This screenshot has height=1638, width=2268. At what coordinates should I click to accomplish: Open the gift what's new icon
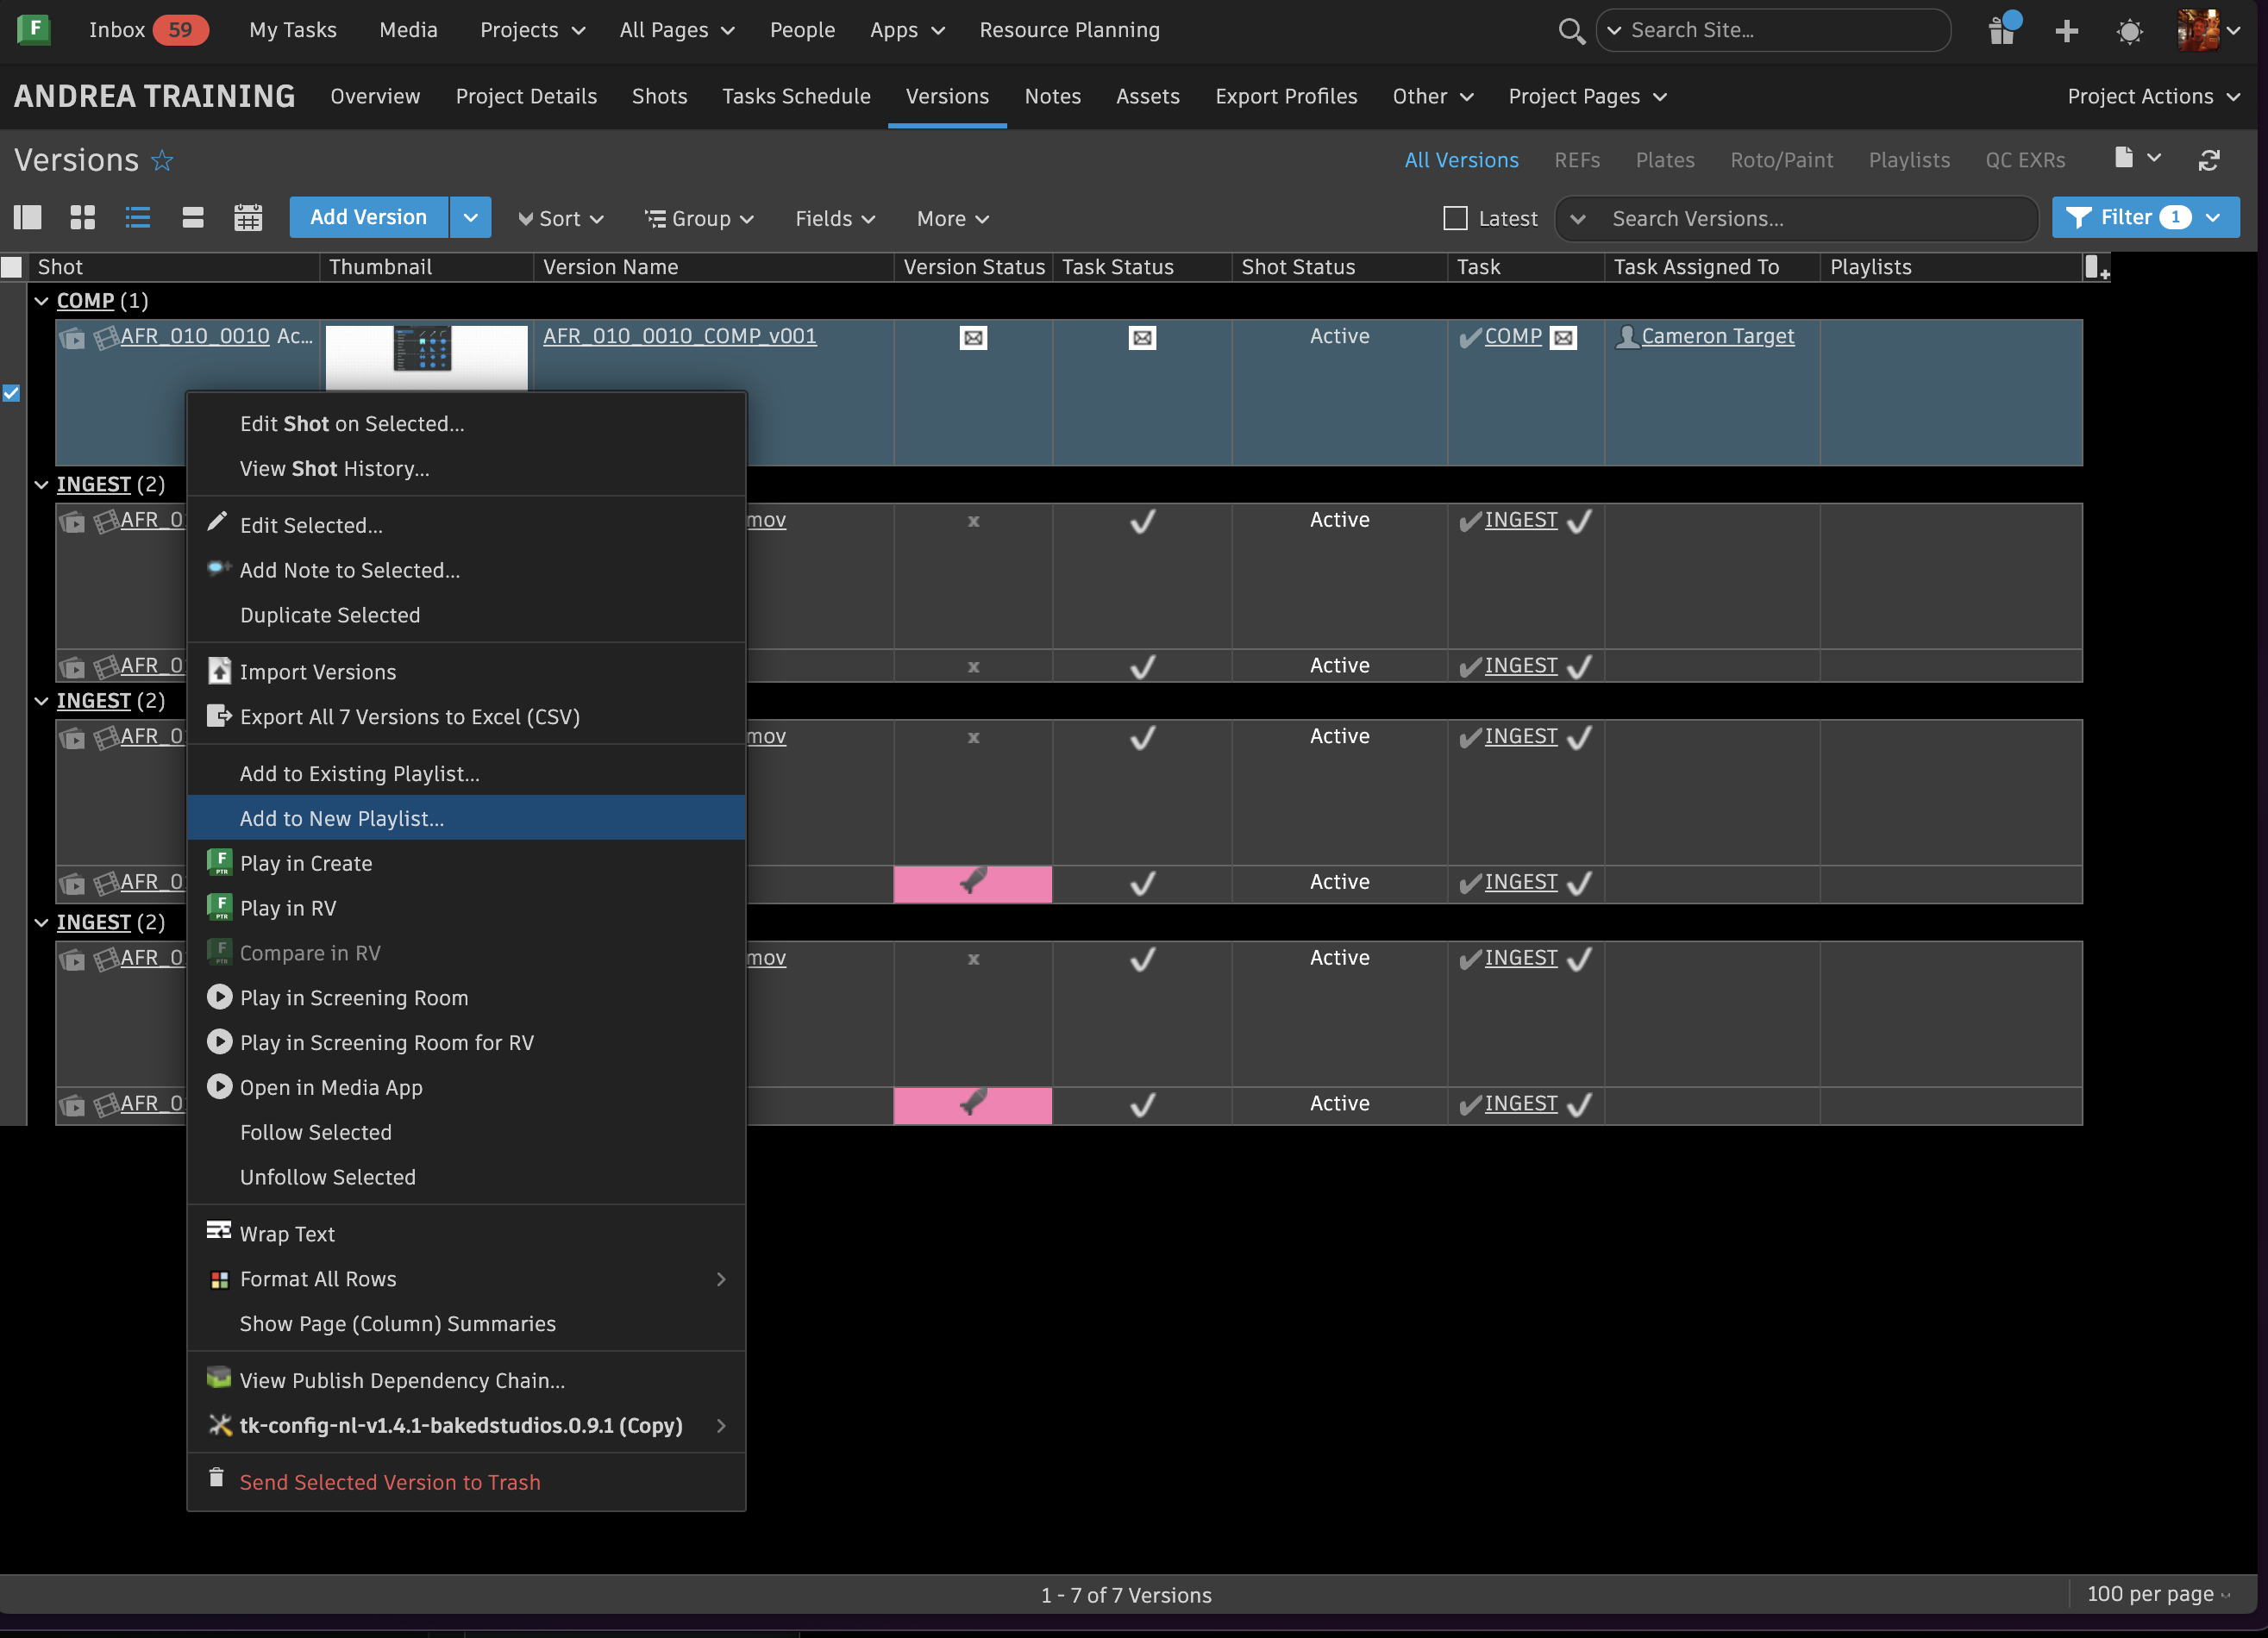[x=2002, y=31]
